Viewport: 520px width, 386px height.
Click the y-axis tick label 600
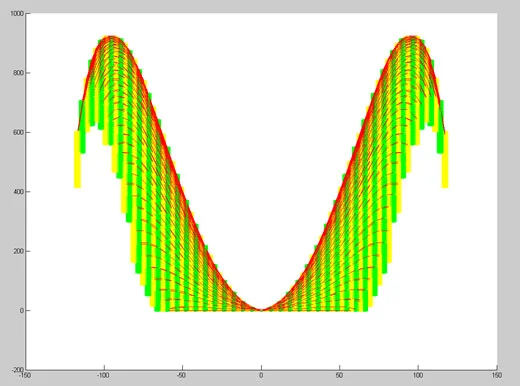[18, 132]
